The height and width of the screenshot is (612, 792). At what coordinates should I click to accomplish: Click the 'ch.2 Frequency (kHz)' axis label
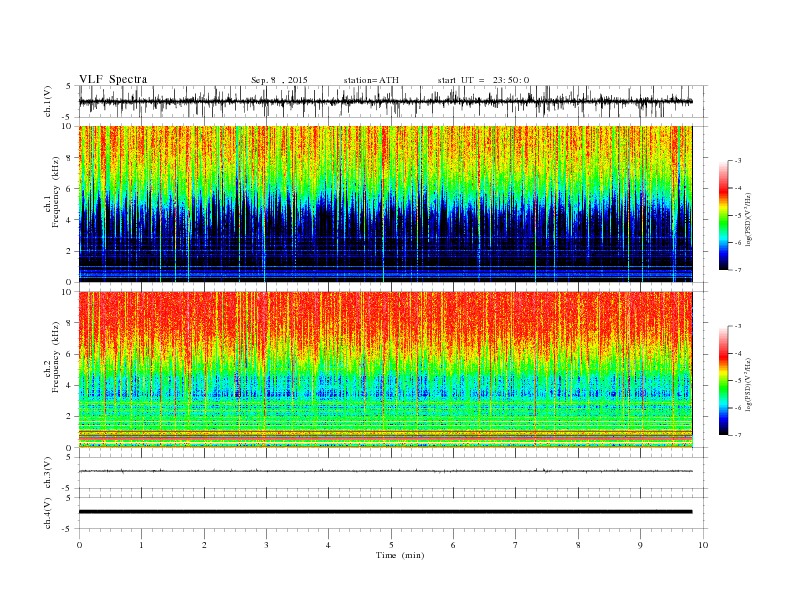[52, 356]
